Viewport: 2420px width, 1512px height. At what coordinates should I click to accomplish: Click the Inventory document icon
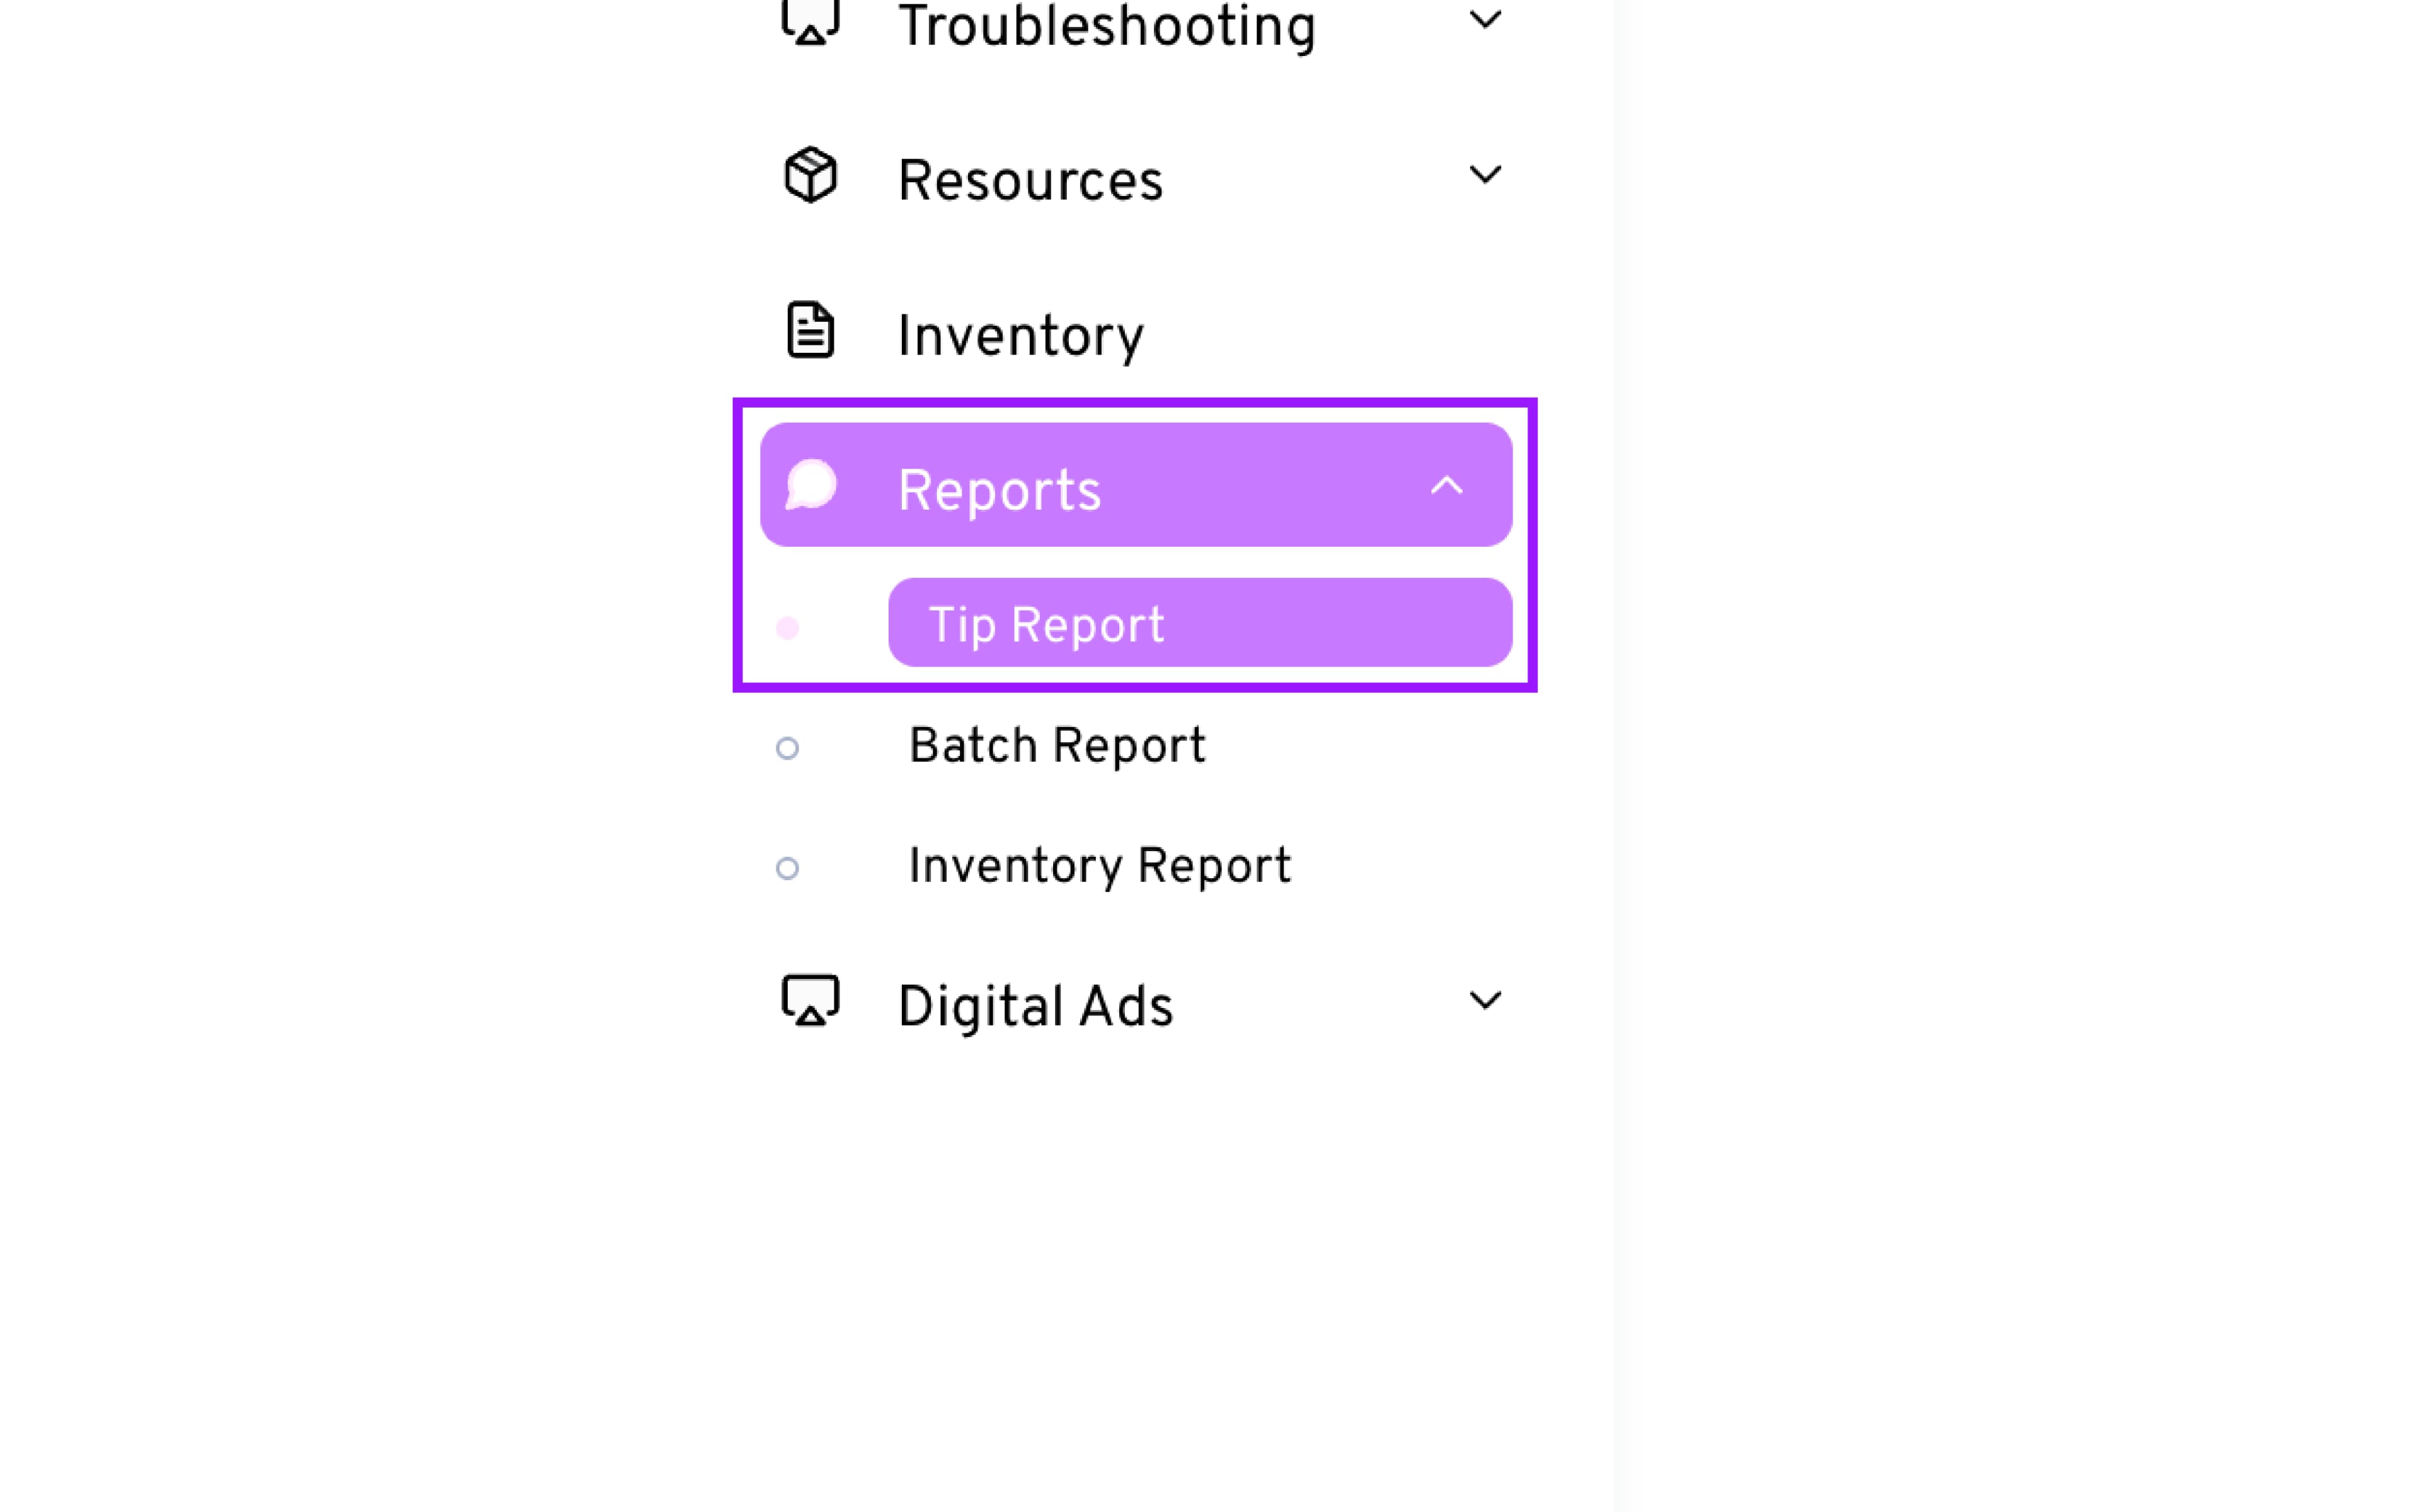point(810,330)
